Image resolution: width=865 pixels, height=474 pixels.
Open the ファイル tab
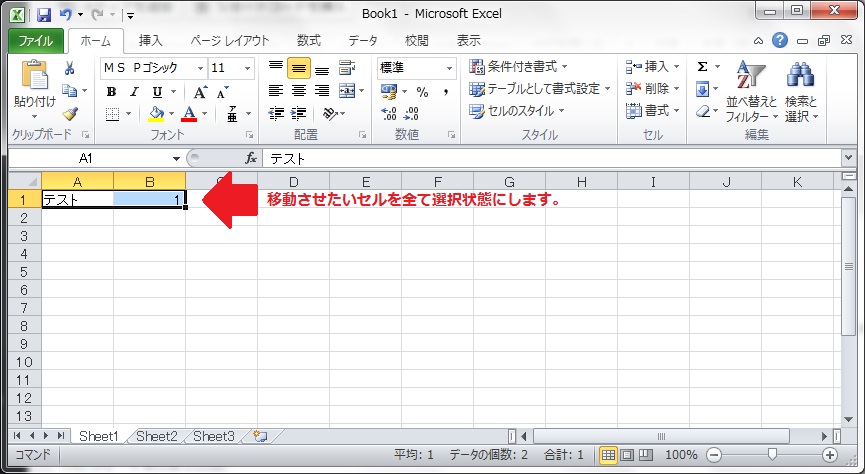[36, 41]
